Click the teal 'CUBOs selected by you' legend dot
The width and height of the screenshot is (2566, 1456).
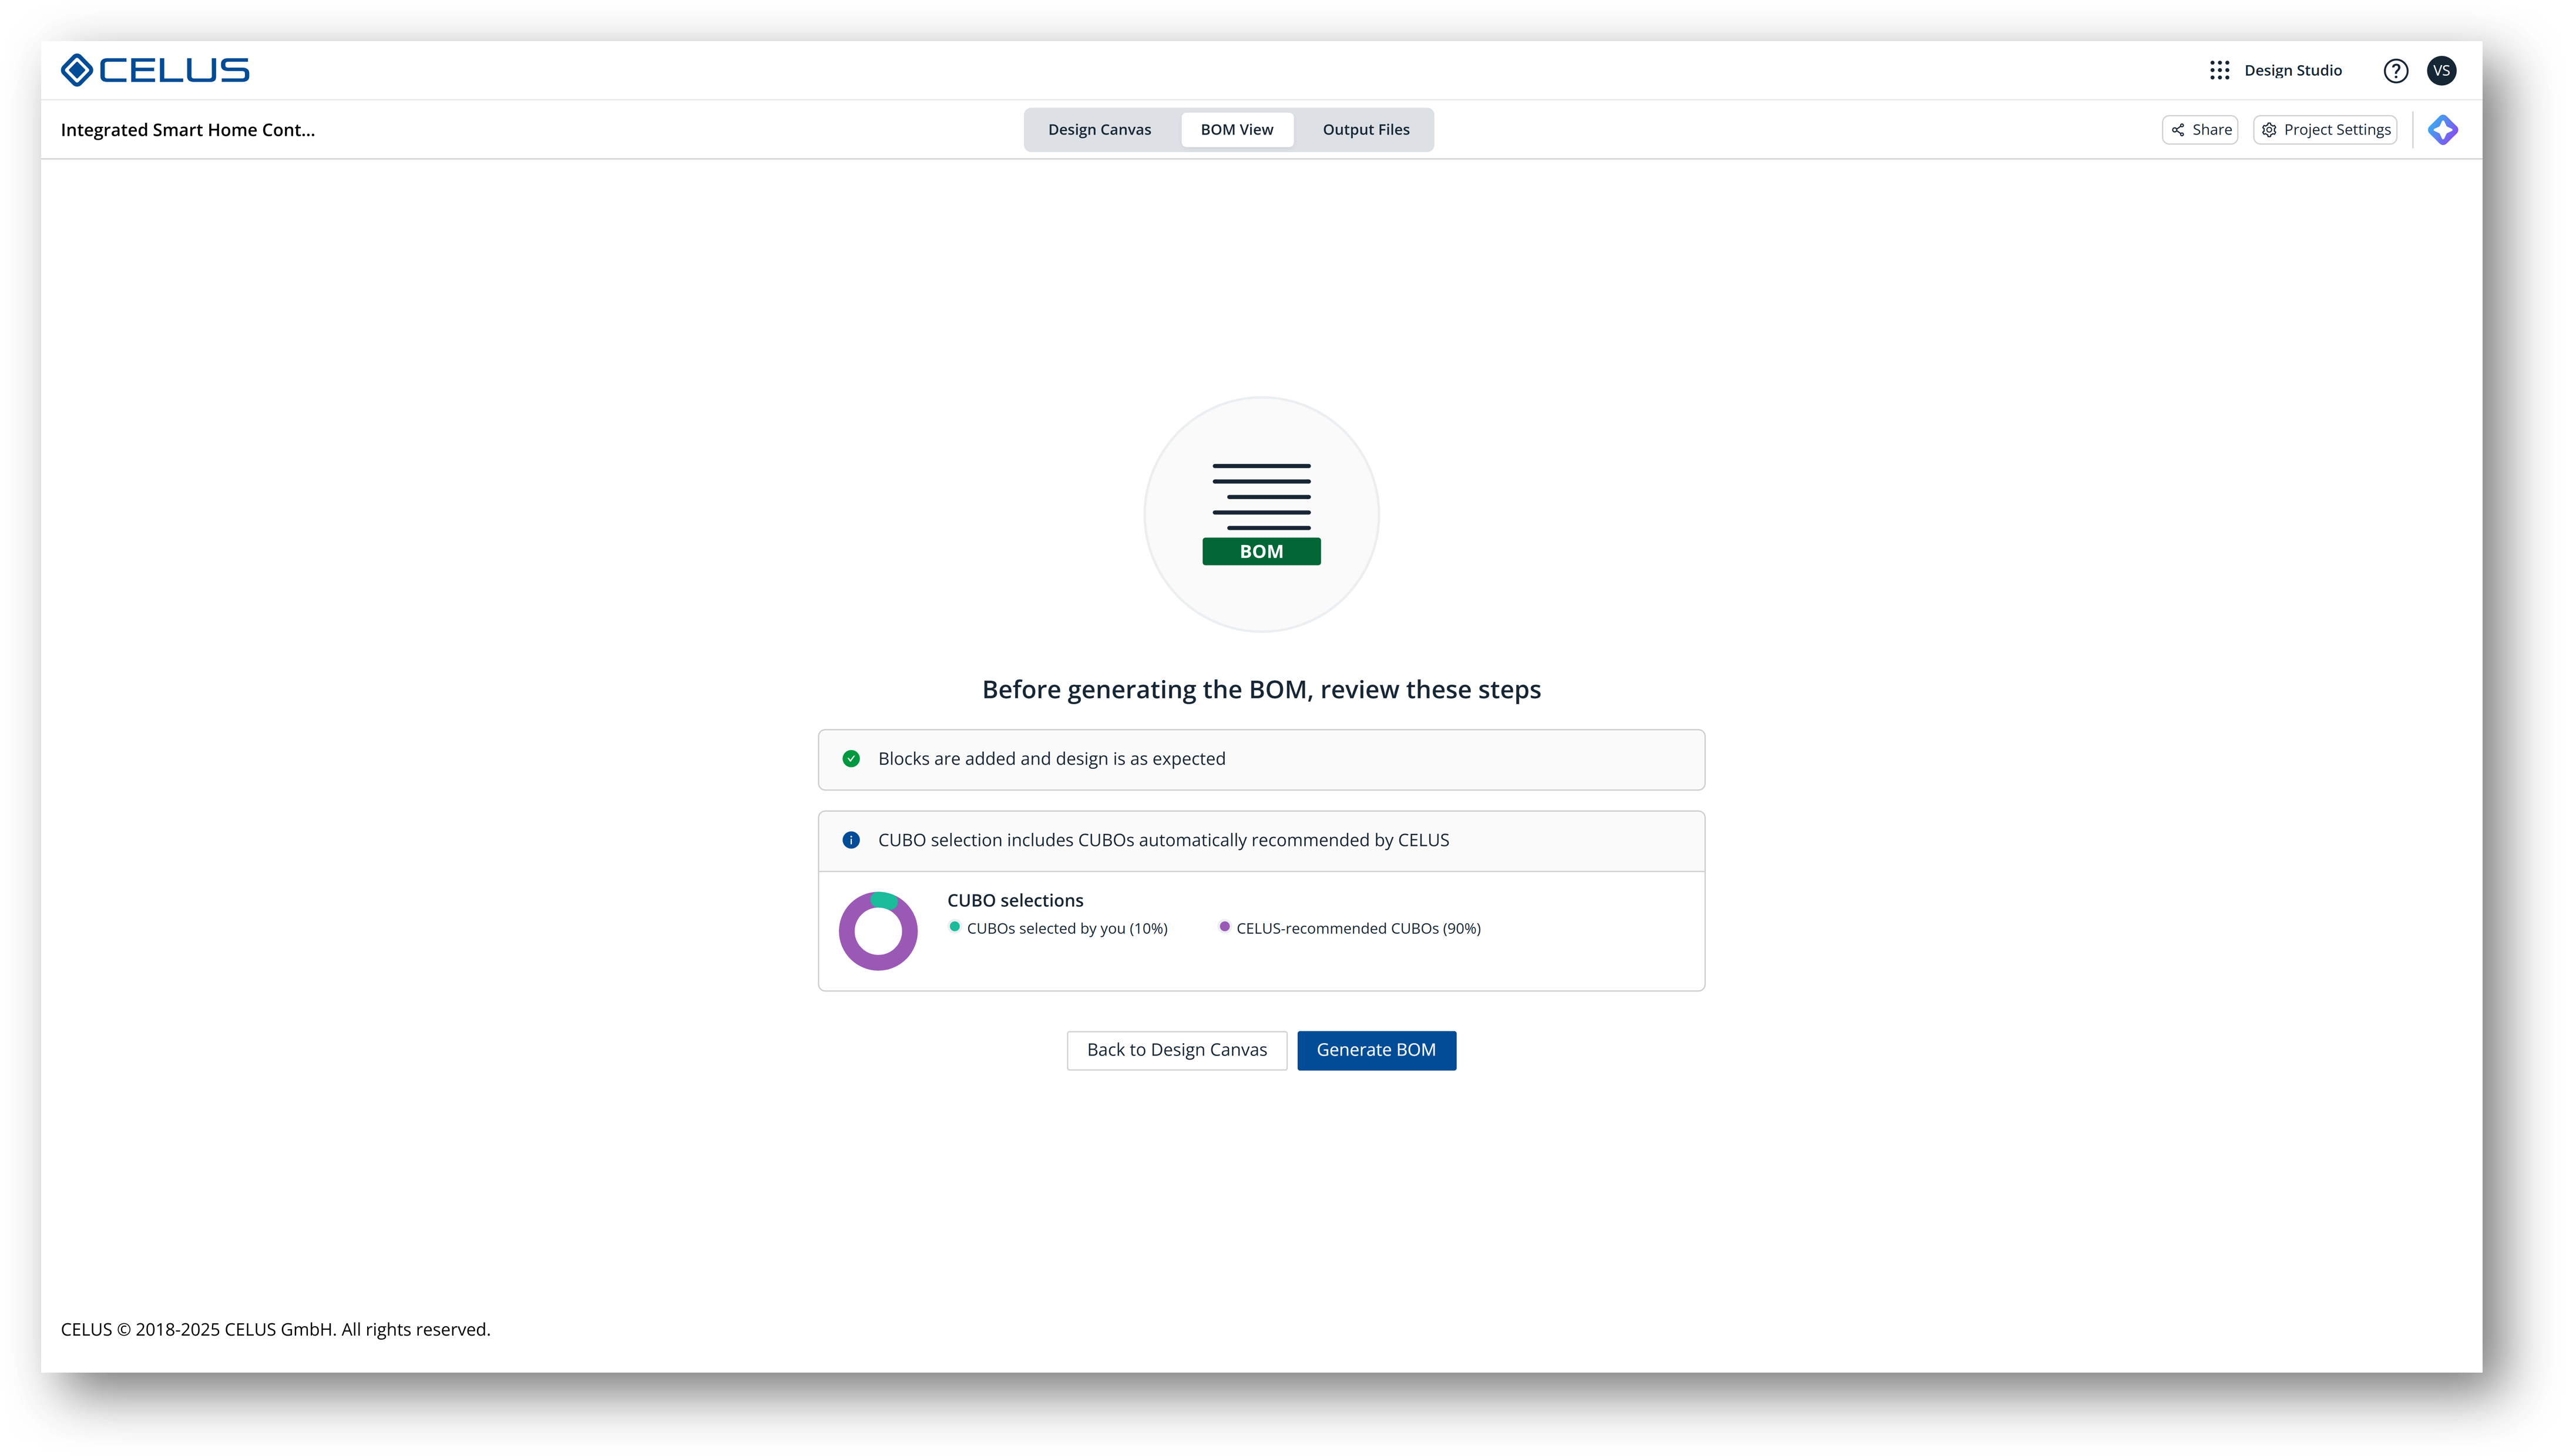point(955,927)
